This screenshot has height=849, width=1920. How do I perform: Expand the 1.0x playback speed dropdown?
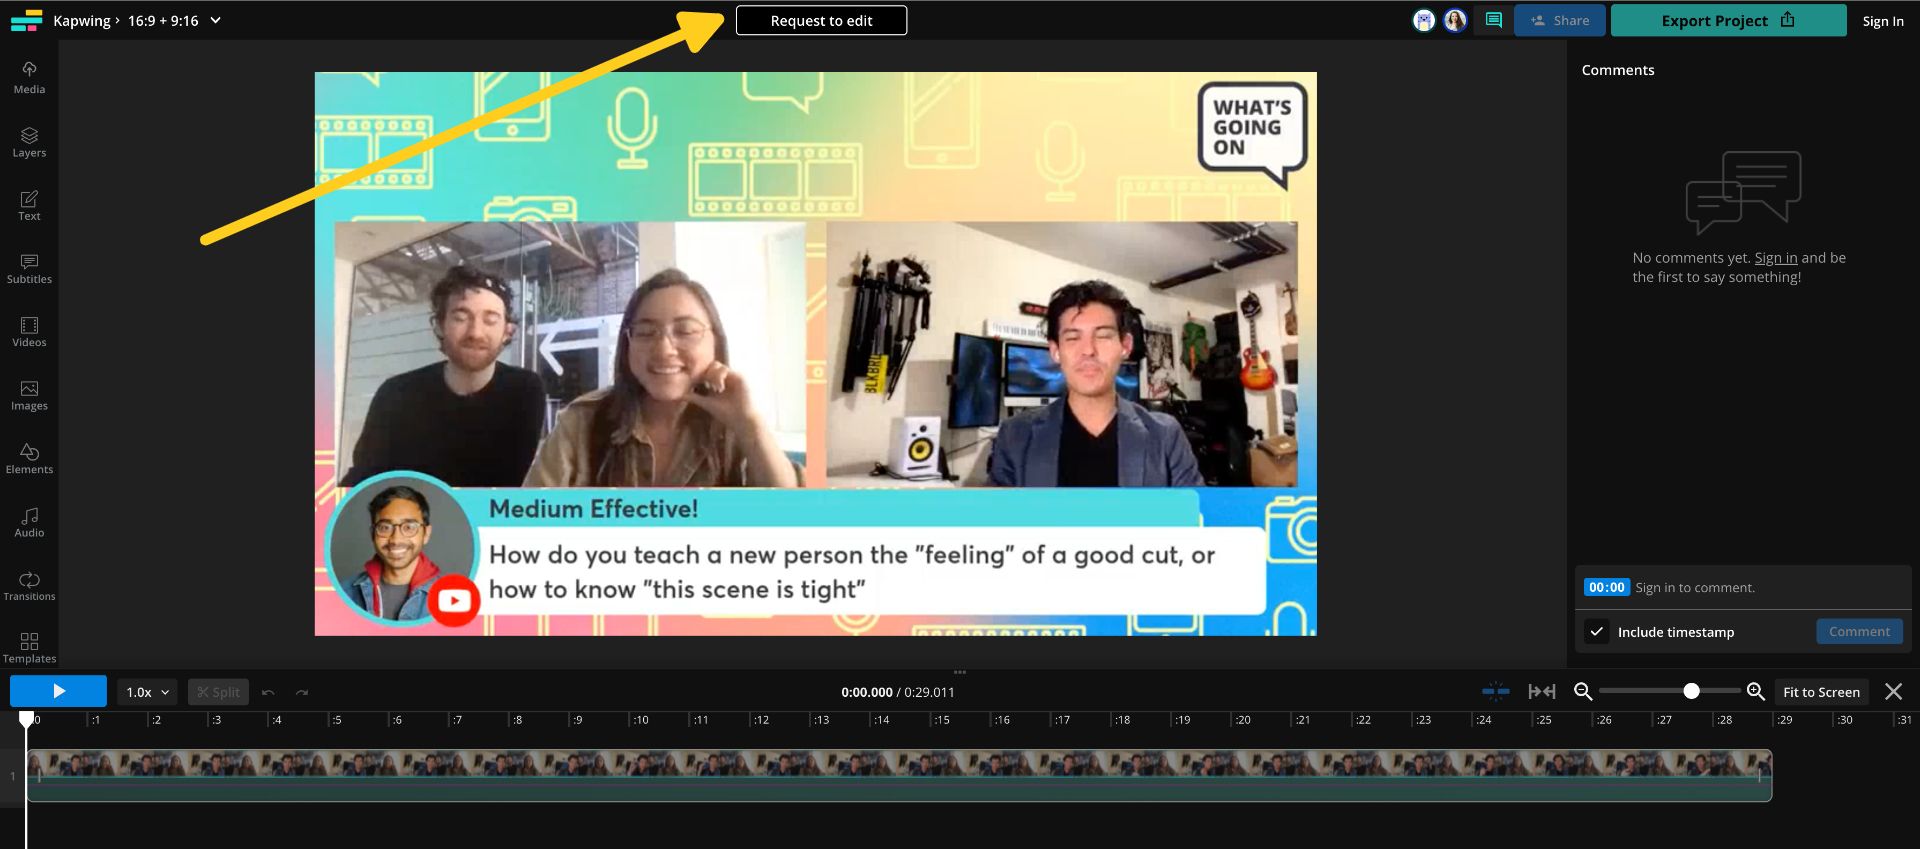(148, 692)
